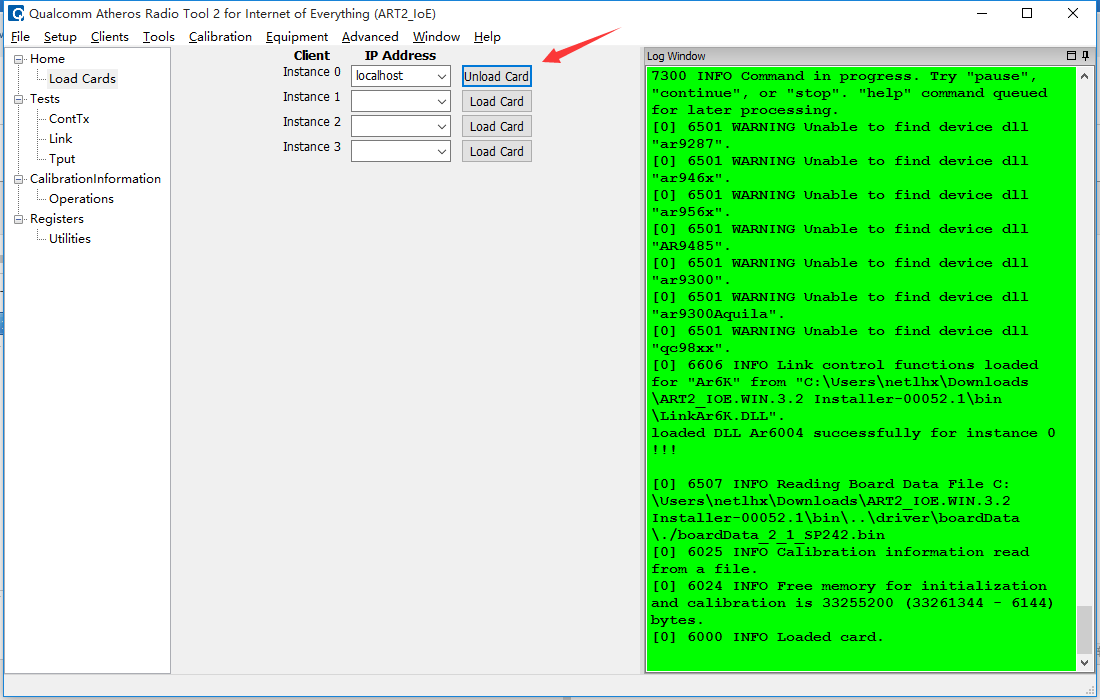Click the log scrollbar down arrow
1100x700 pixels.
coord(1085,662)
